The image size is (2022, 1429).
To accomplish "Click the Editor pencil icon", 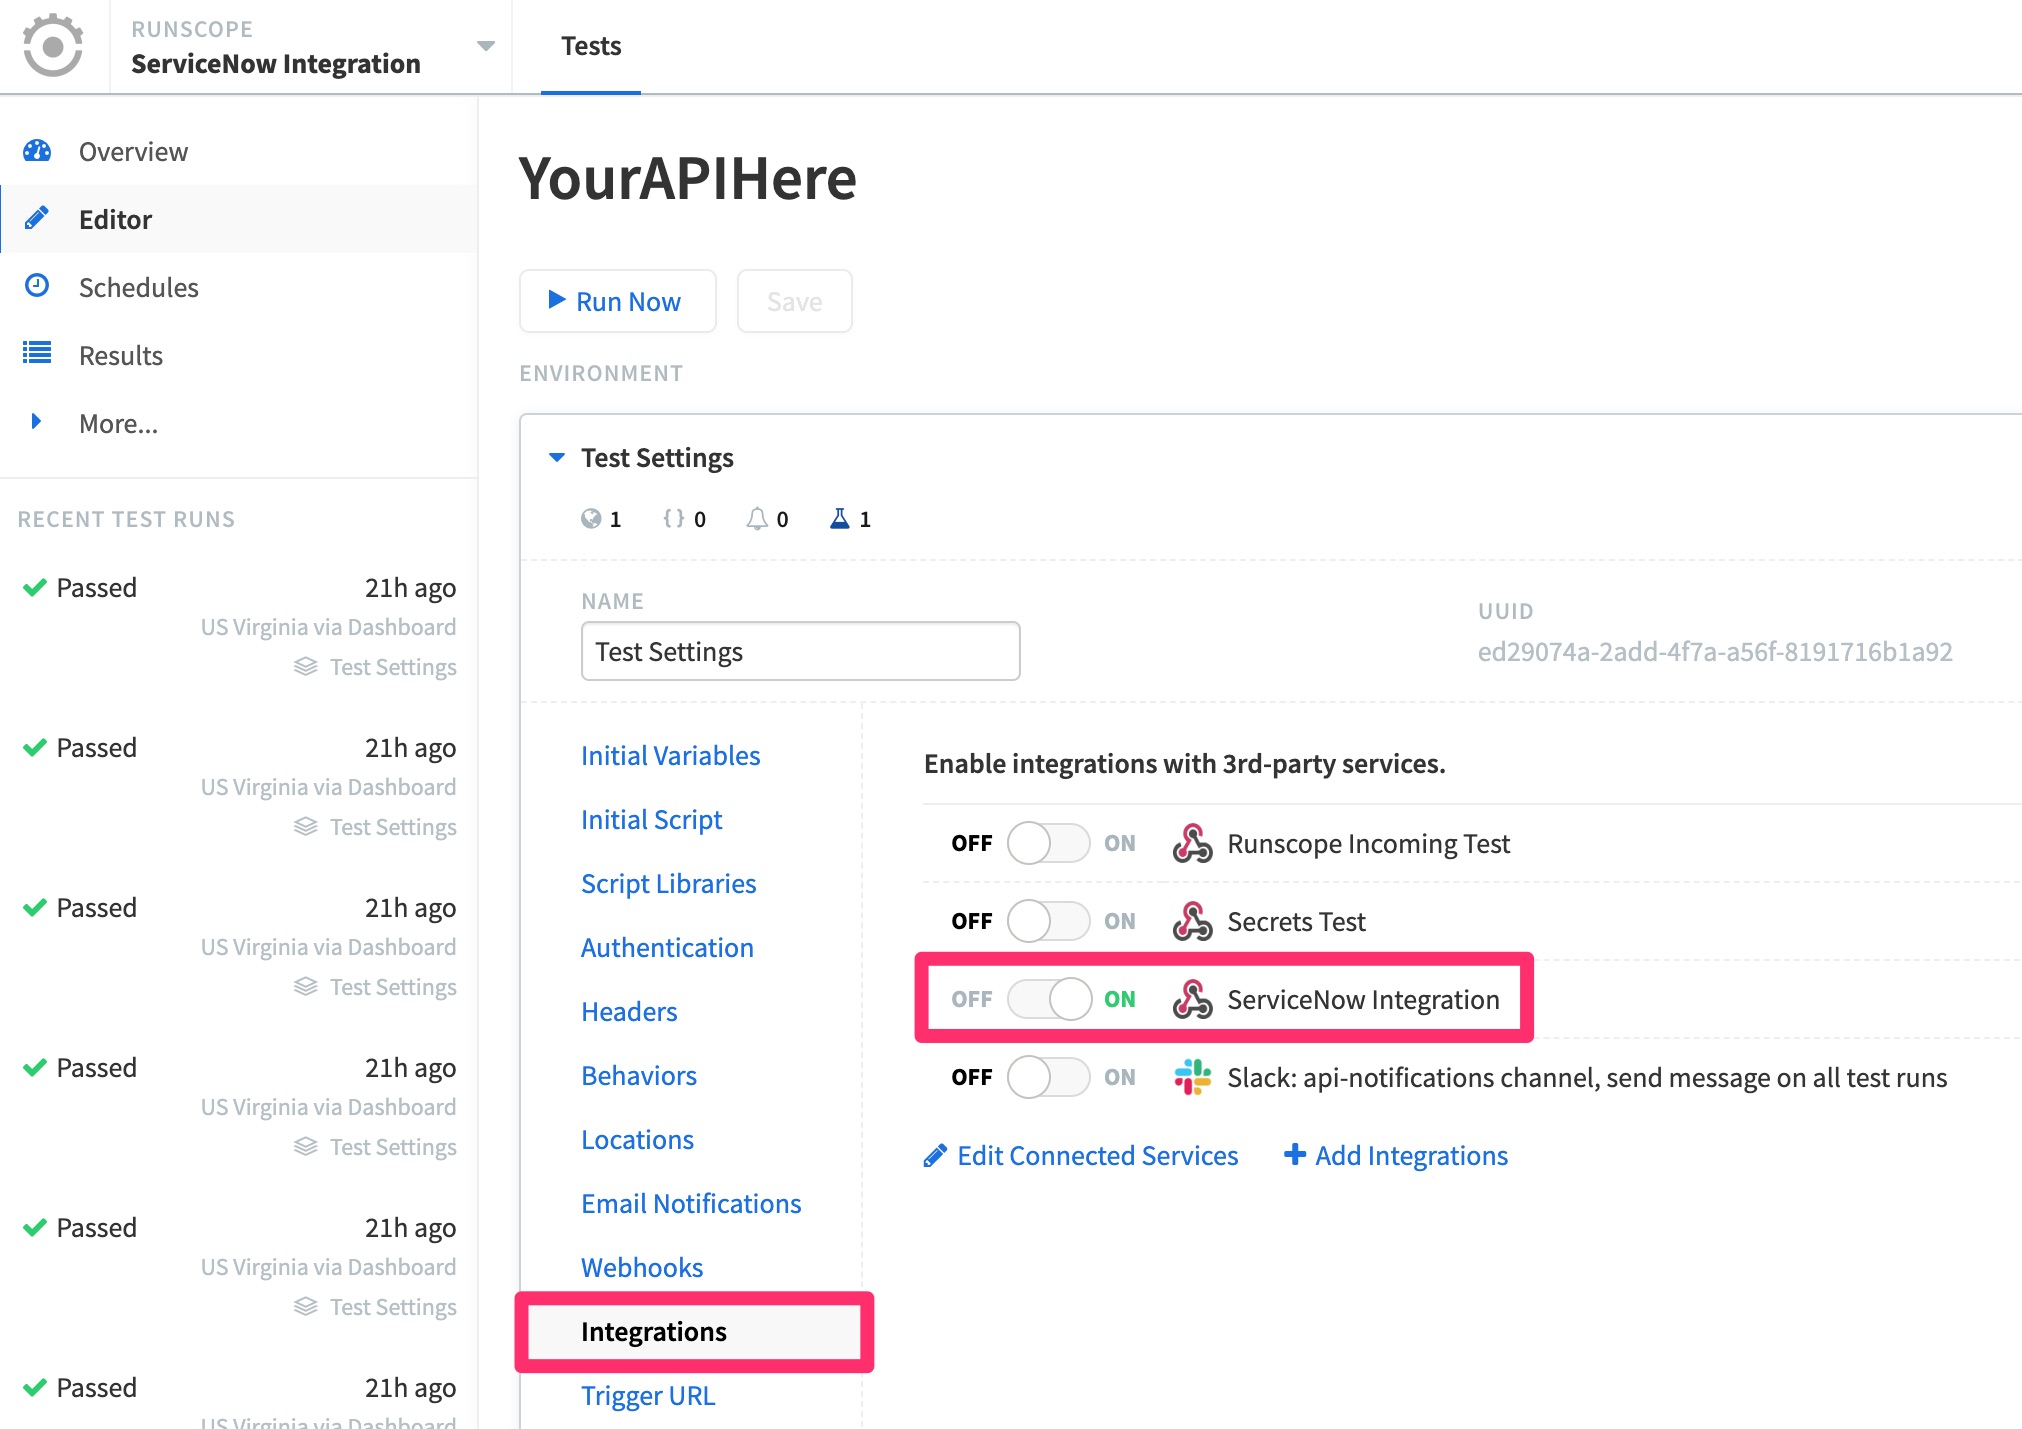I will (x=37, y=218).
